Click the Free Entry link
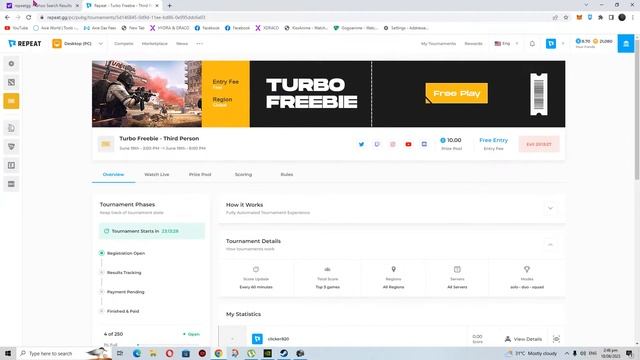Screen dimensions: 640x360 point(493,140)
